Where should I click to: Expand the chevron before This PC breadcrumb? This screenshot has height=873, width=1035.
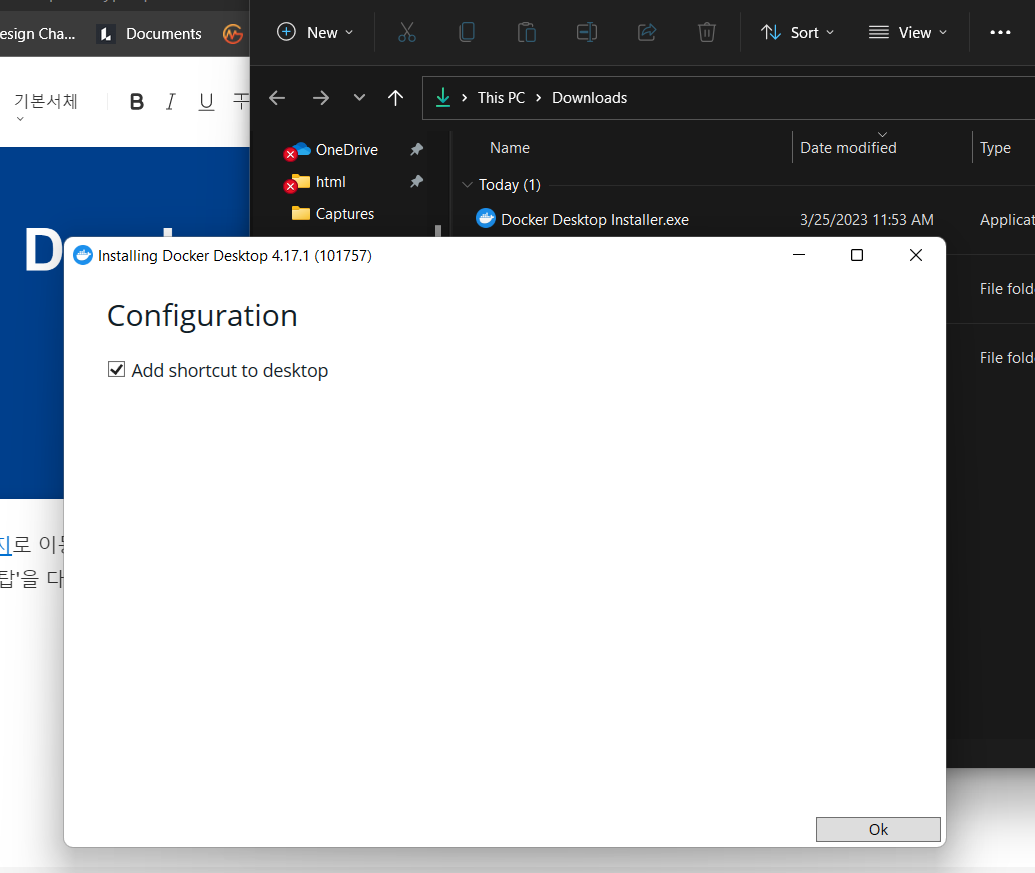pyautogui.click(x=465, y=98)
